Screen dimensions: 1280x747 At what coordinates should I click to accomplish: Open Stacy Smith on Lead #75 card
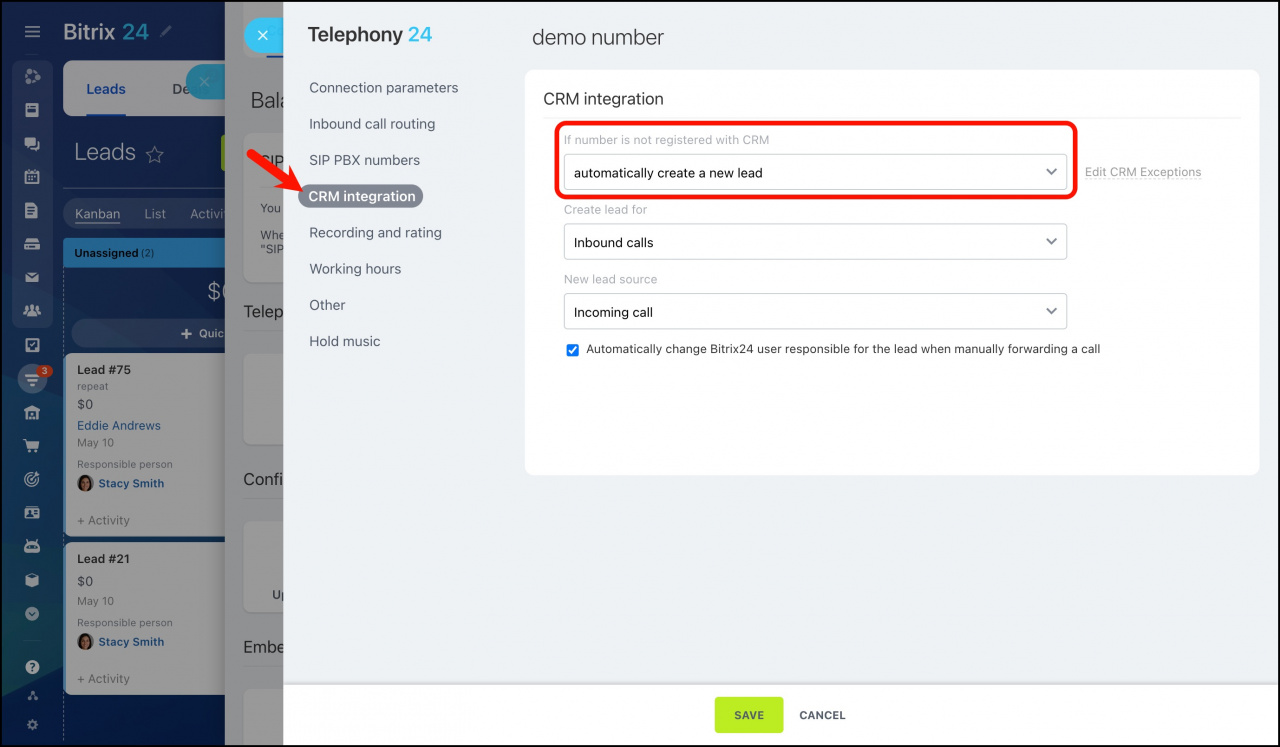(x=131, y=483)
